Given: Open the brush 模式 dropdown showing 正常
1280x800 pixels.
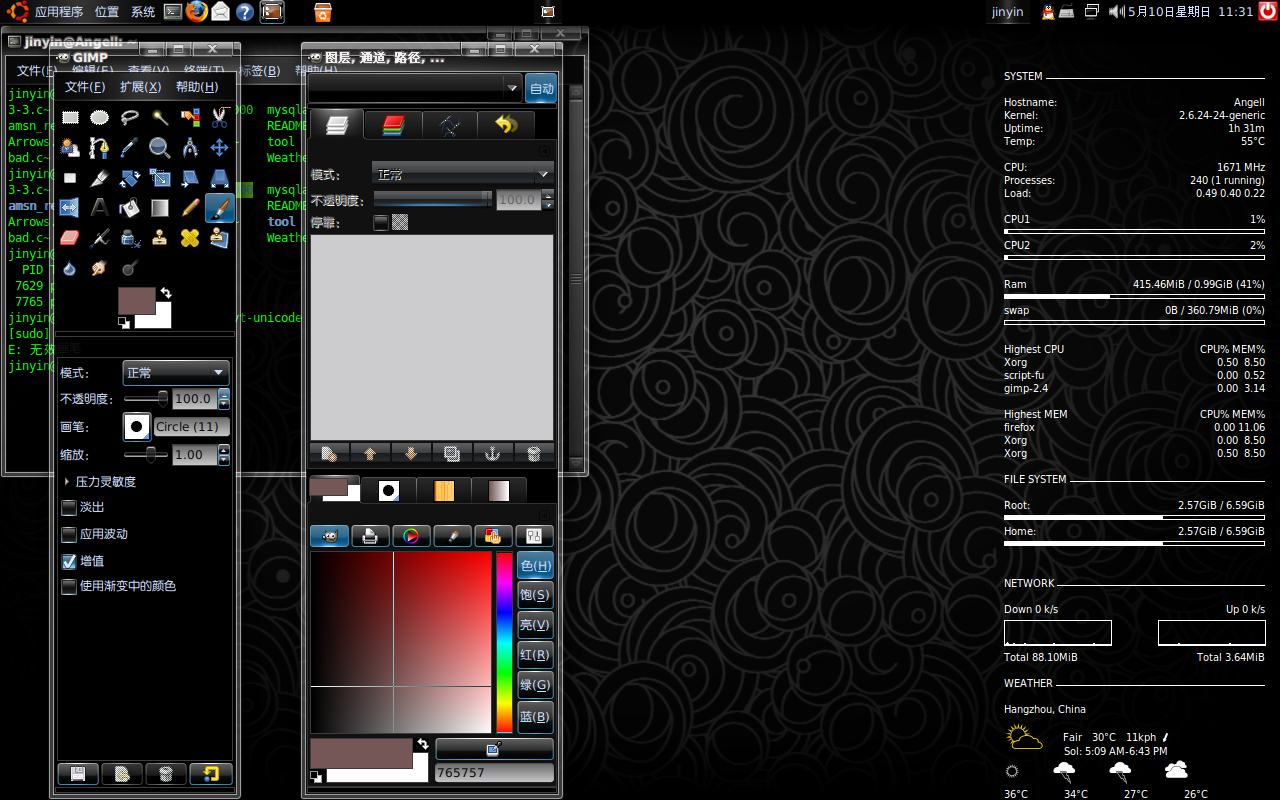Looking at the screenshot, I should 175,372.
